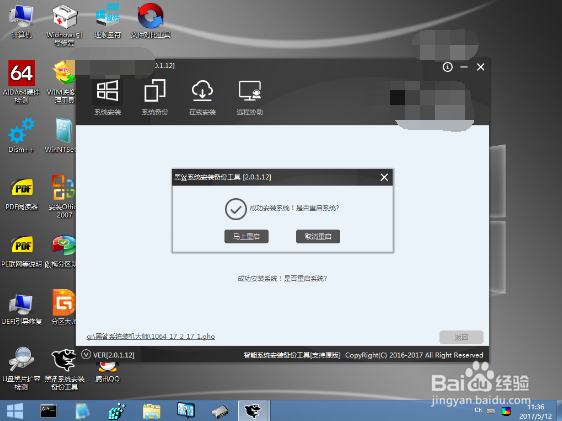The width and height of the screenshot is (562, 421).
Task: Open the WinNTSetup desktop icon
Action: pyautogui.click(x=61, y=135)
